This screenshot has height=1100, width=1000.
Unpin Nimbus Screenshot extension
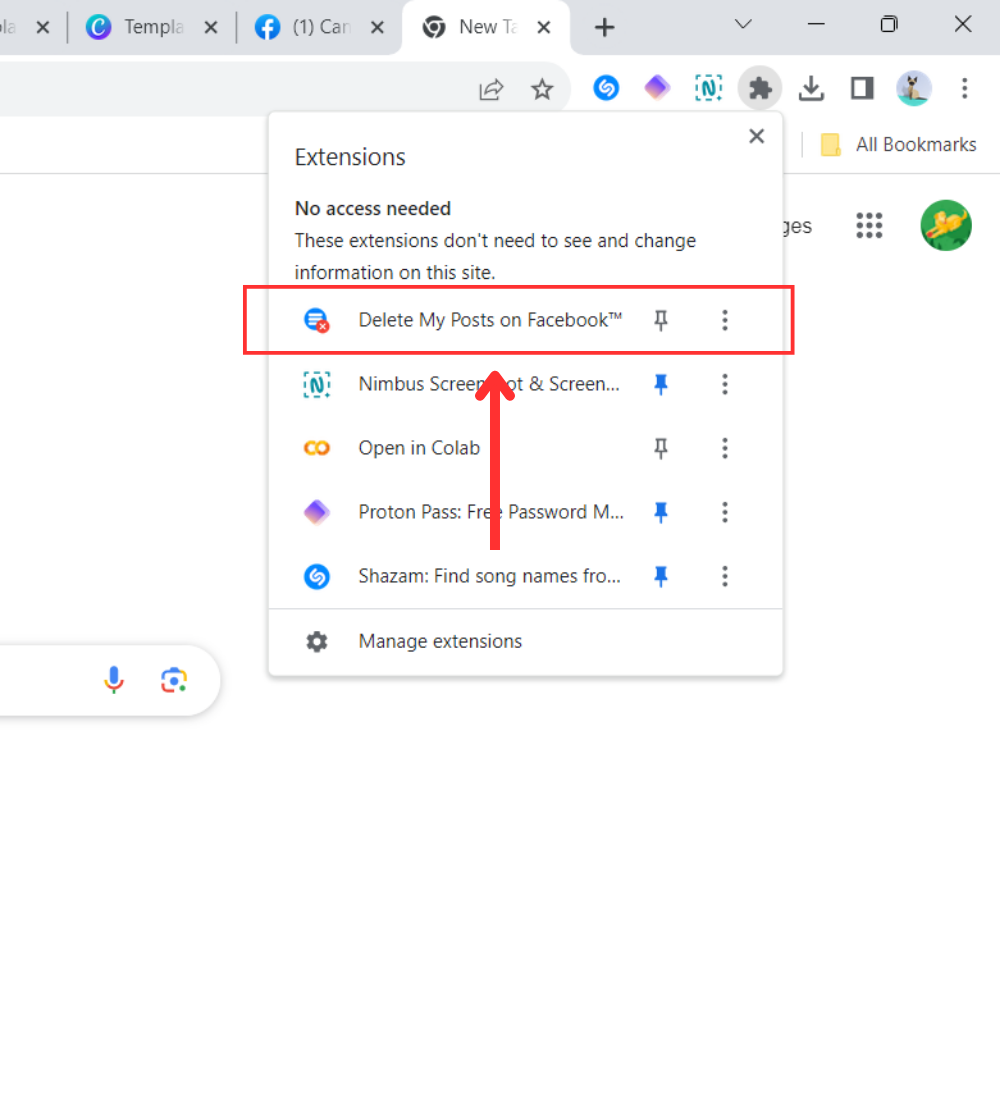tap(660, 384)
